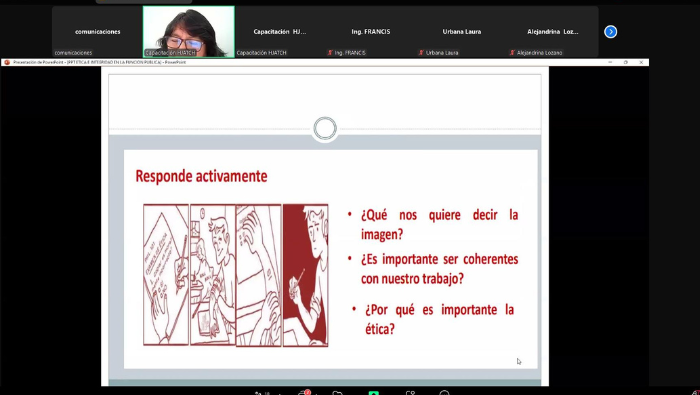The width and height of the screenshot is (700, 395).
Task: Open chat icon with red notification badge
Action: coord(305,393)
